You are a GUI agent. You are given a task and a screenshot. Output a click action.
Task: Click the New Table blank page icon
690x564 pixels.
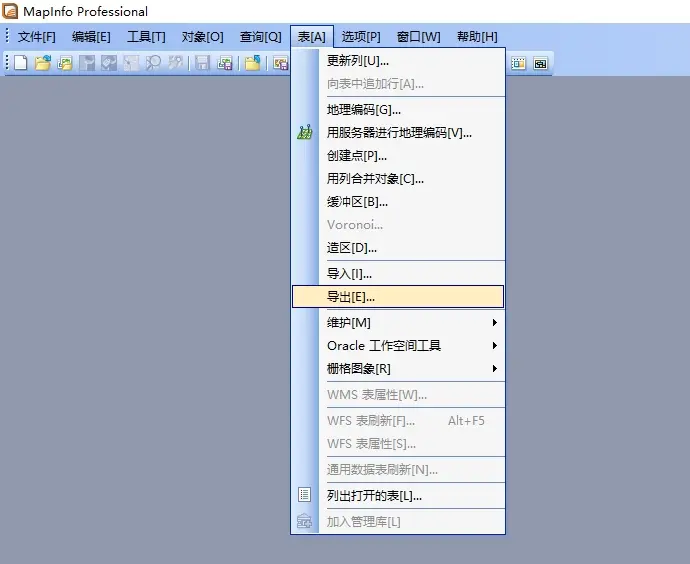pos(21,63)
